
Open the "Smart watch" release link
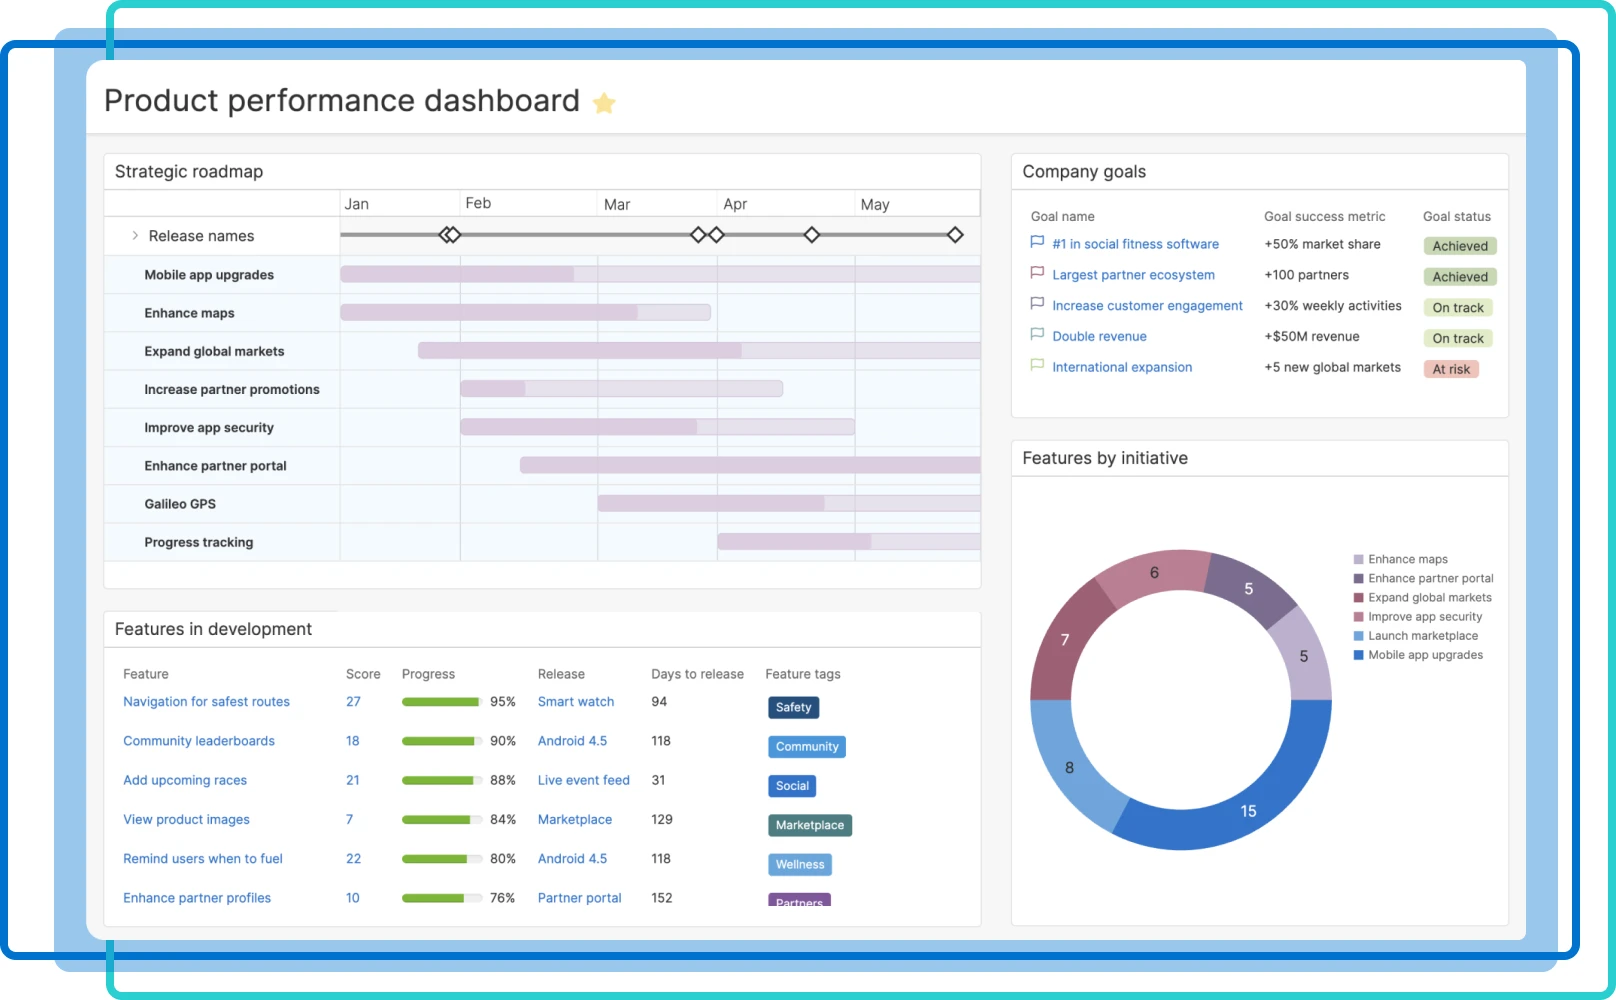(x=576, y=701)
